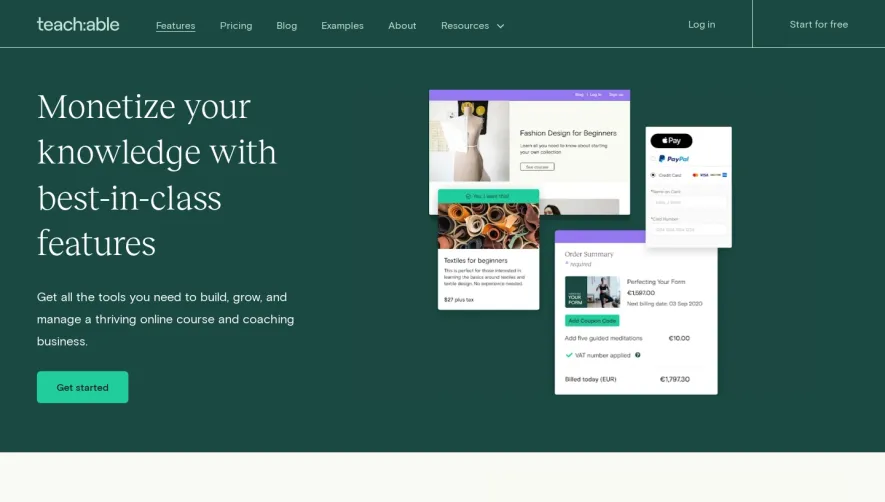Open the Features nav link
885x502 pixels.
tap(176, 25)
